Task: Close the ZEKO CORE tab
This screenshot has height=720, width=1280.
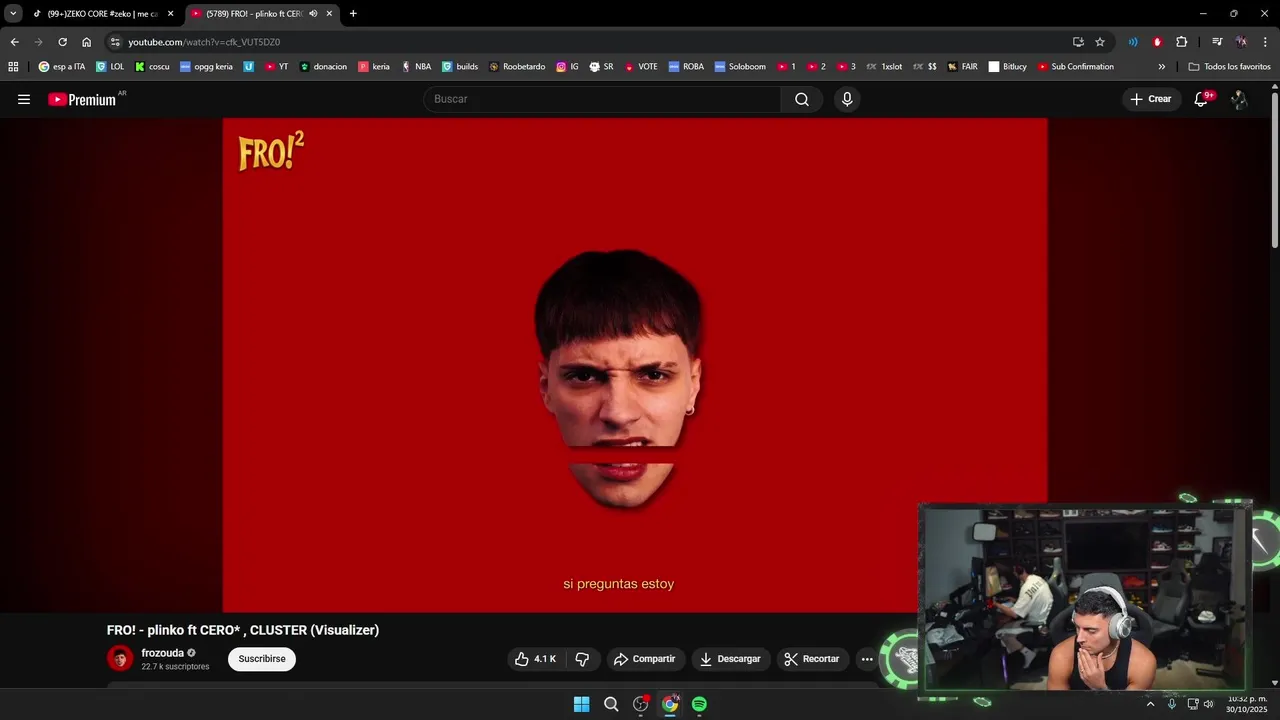Action: [x=170, y=14]
